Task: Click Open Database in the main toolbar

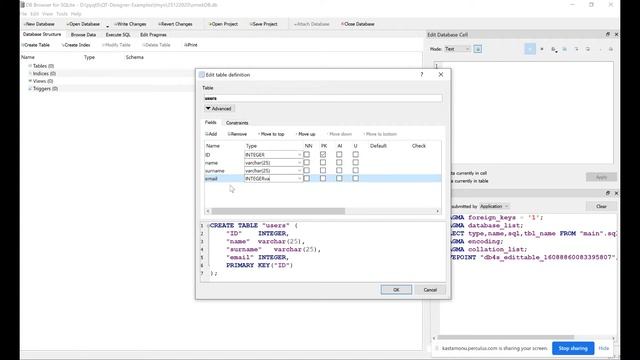Action: tap(83, 24)
